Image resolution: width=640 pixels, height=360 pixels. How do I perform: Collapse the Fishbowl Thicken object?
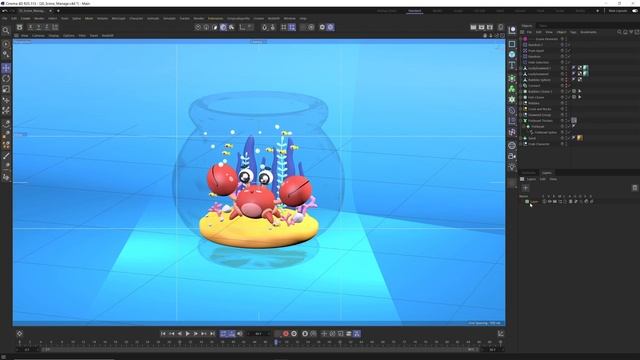tap(521, 121)
